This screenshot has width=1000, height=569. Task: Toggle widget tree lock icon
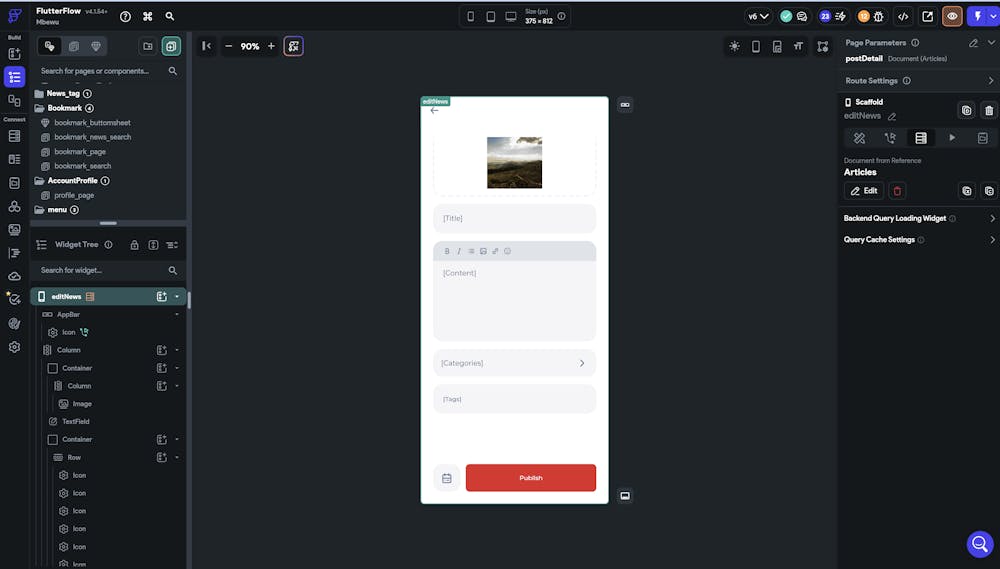[135, 245]
